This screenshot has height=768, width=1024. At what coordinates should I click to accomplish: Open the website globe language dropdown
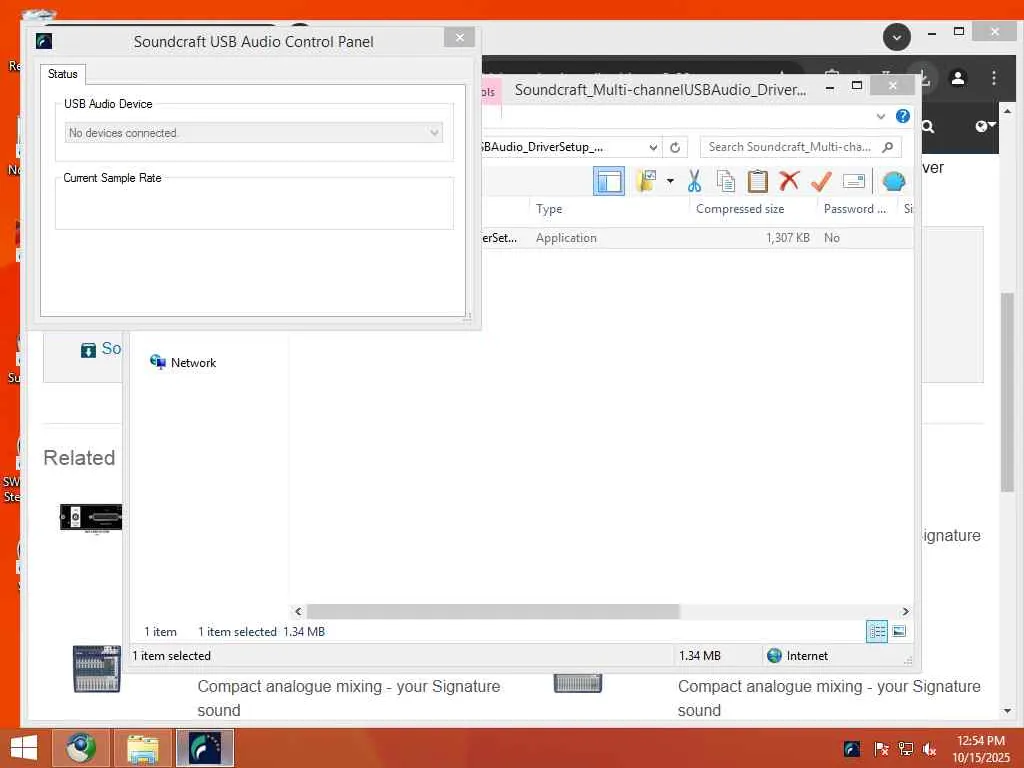985,126
